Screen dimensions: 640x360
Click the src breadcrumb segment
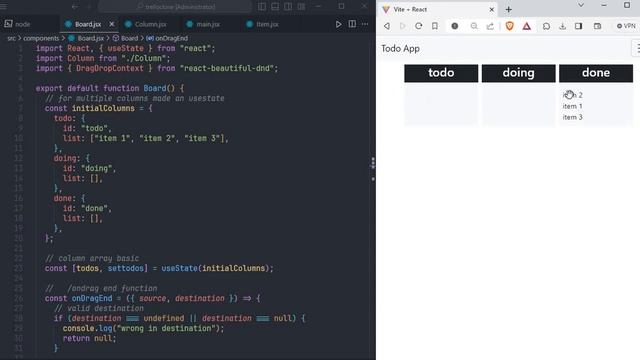pos(11,38)
